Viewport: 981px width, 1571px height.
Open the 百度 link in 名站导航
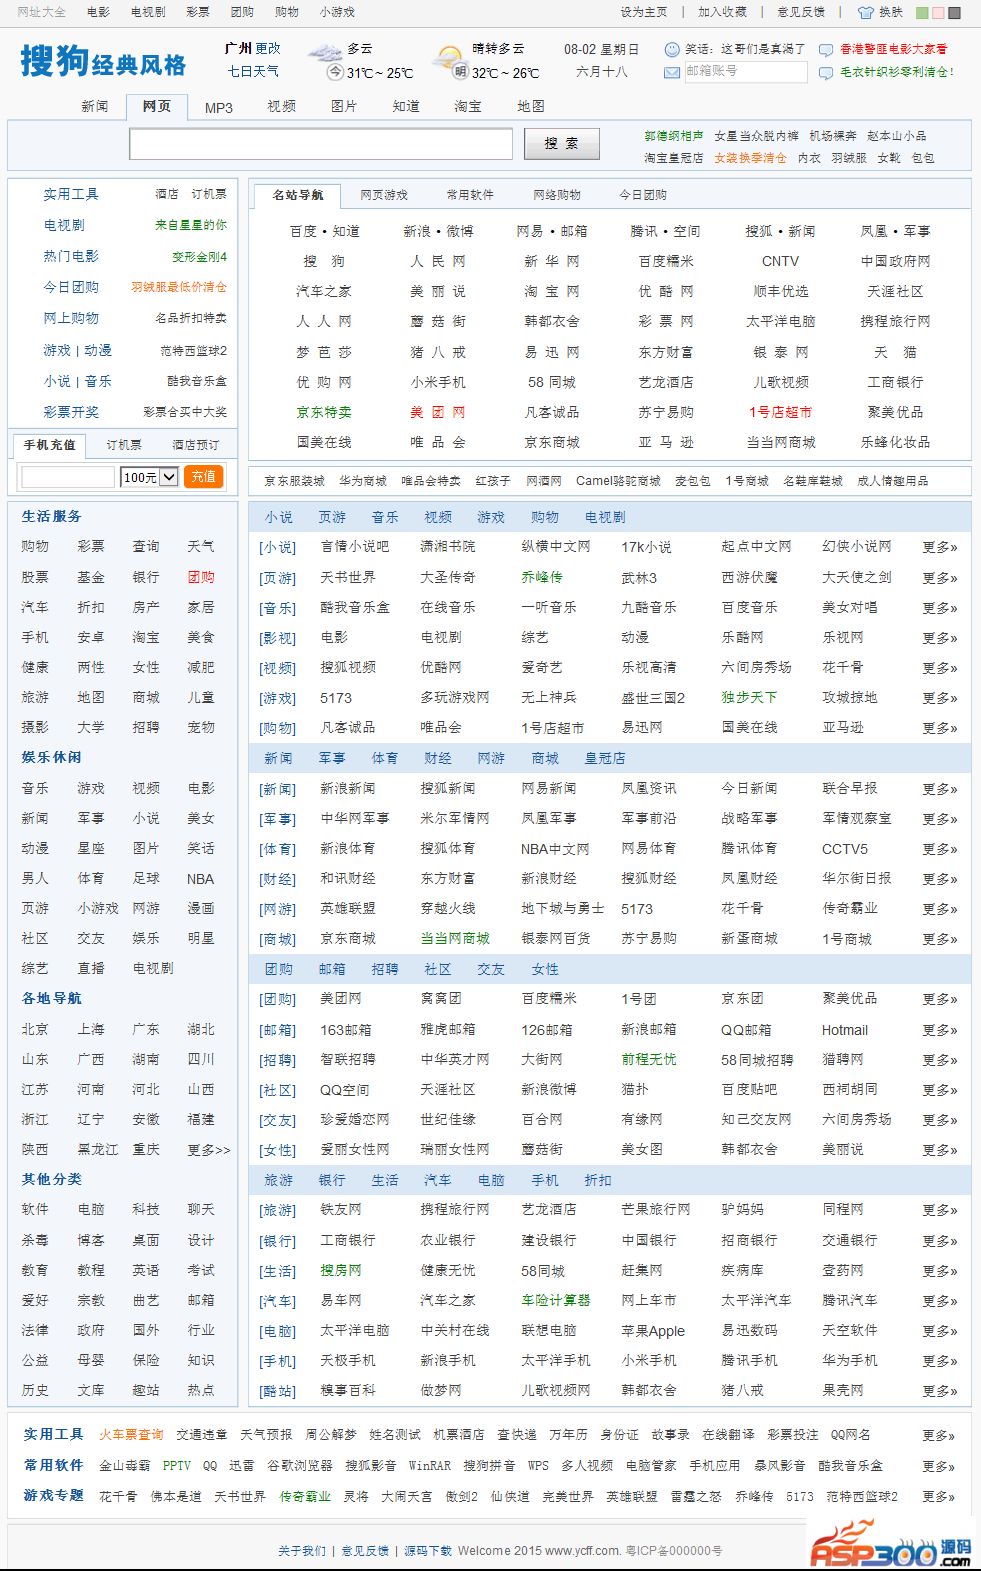(303, 231)
